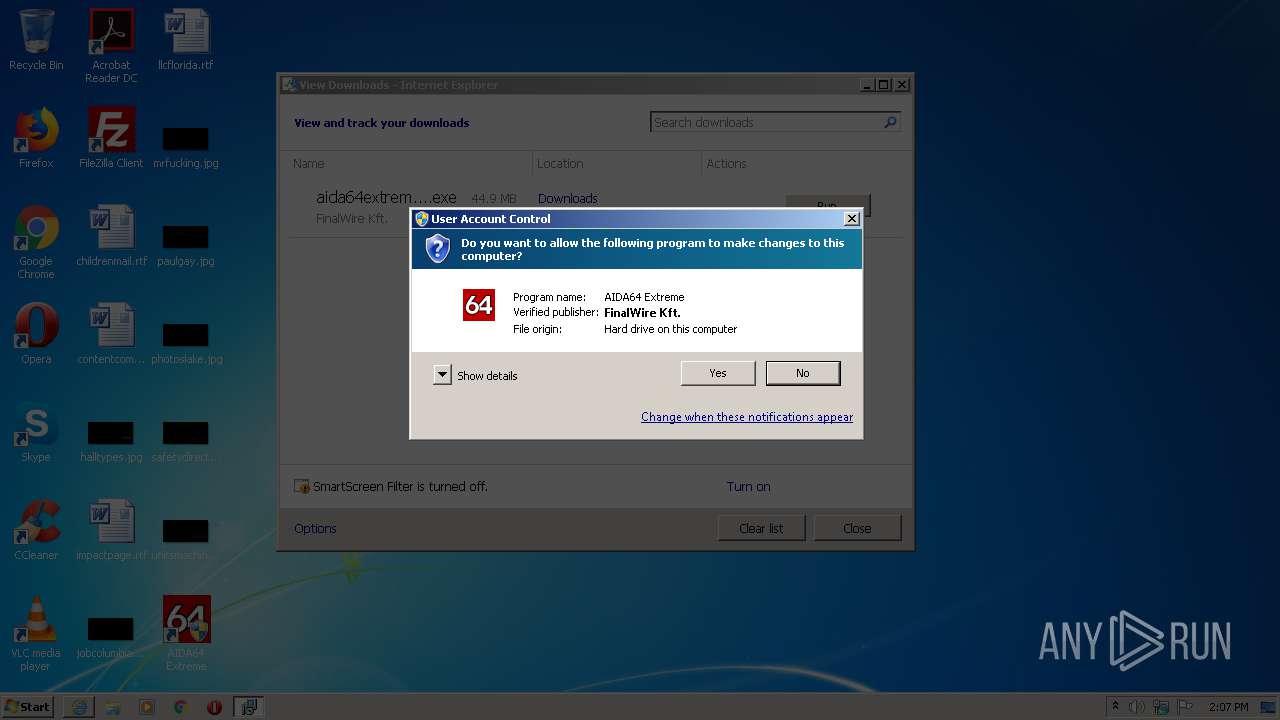Open paulgay.jpg desktop file
The width and height of the screenshot is (1280, 720).
tap(186, 246)
